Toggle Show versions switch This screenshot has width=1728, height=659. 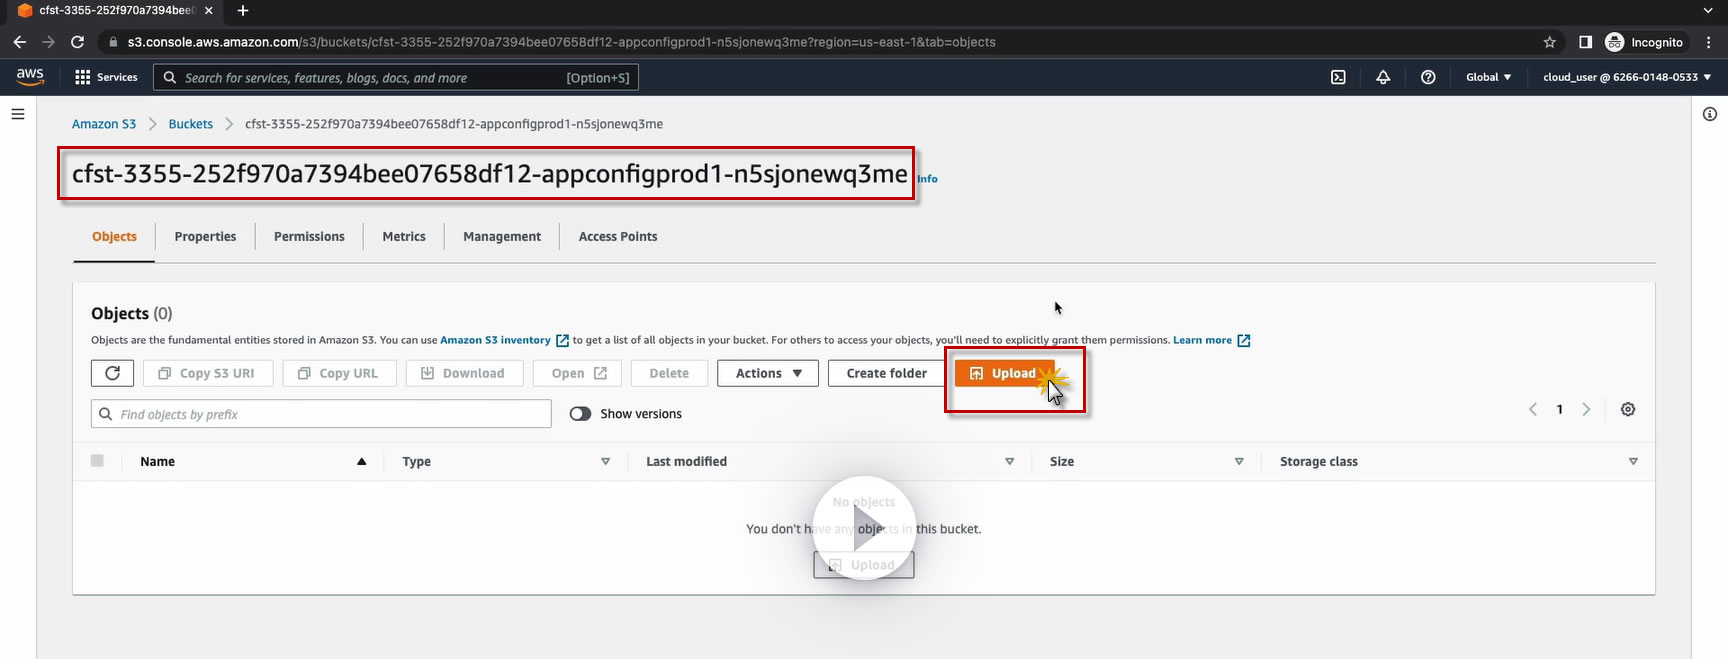click(x=580, y=414)
